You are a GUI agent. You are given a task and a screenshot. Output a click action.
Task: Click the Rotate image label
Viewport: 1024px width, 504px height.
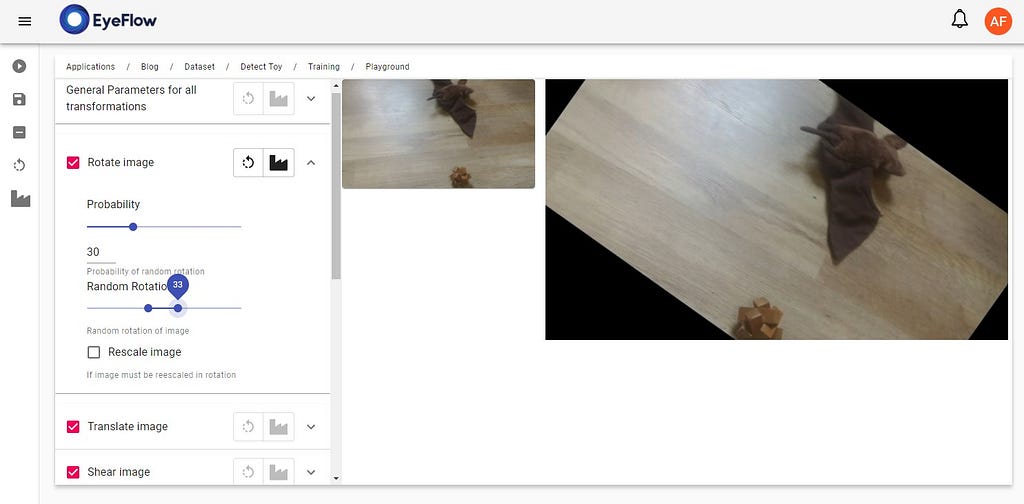pos(121,163)
